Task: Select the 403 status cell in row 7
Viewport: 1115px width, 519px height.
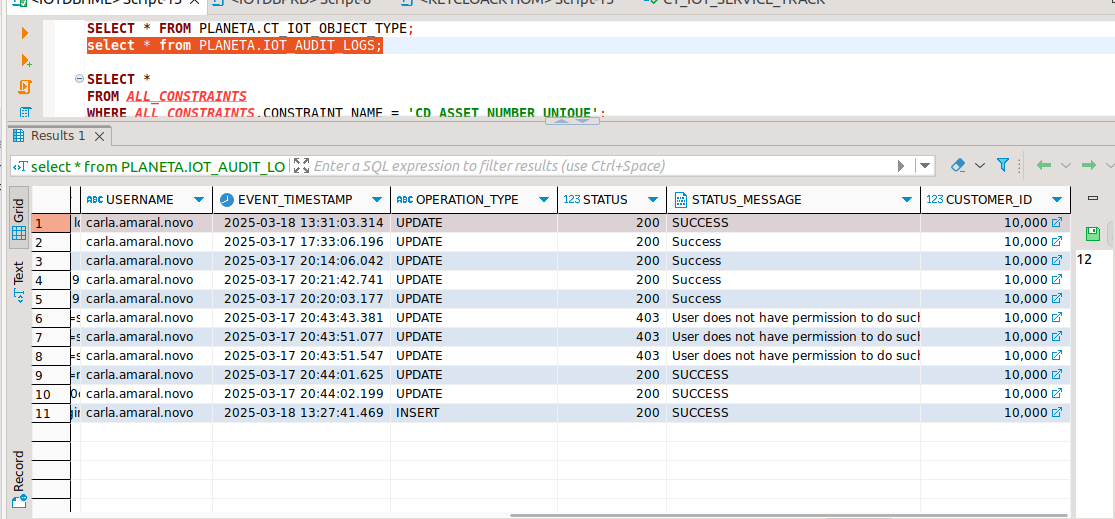Action: (x=612, y=336)
